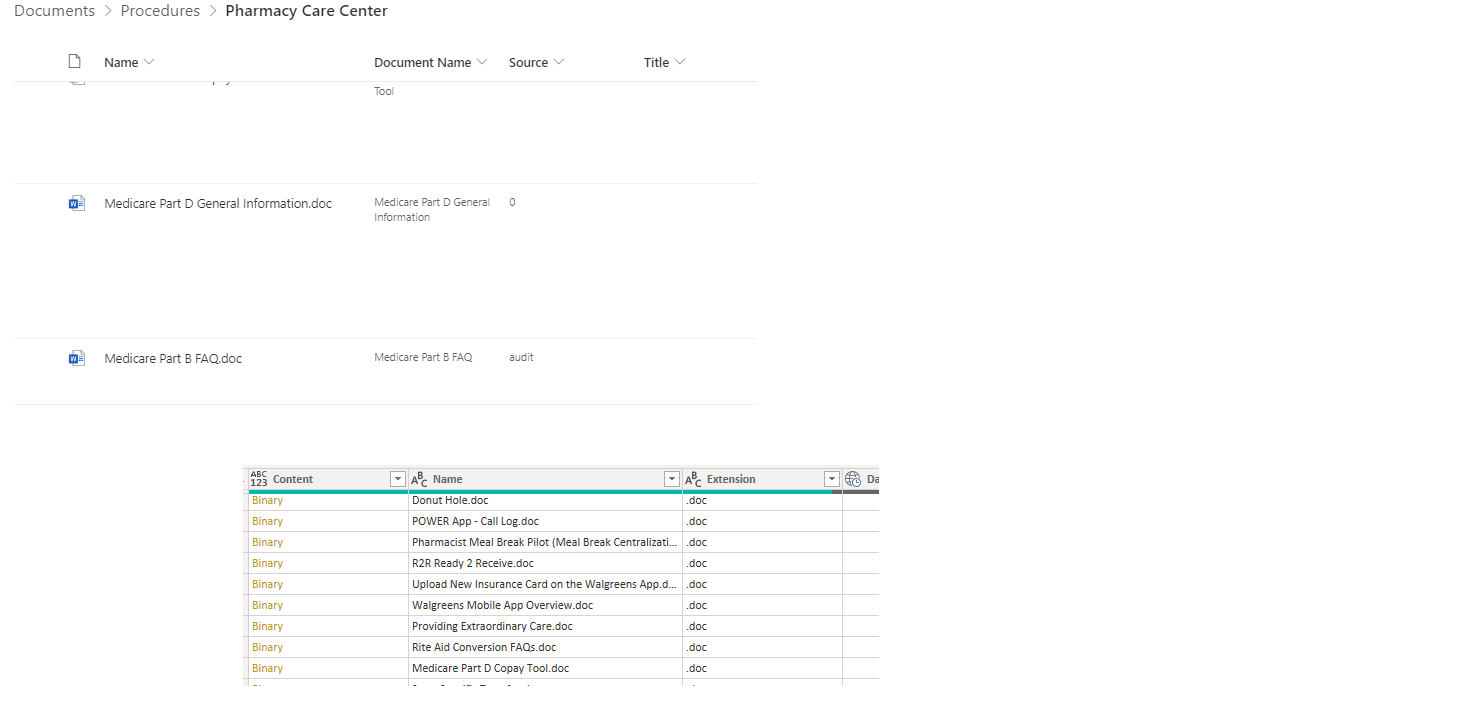
Task: Select the query table Name column header
Action: [545, 479]
